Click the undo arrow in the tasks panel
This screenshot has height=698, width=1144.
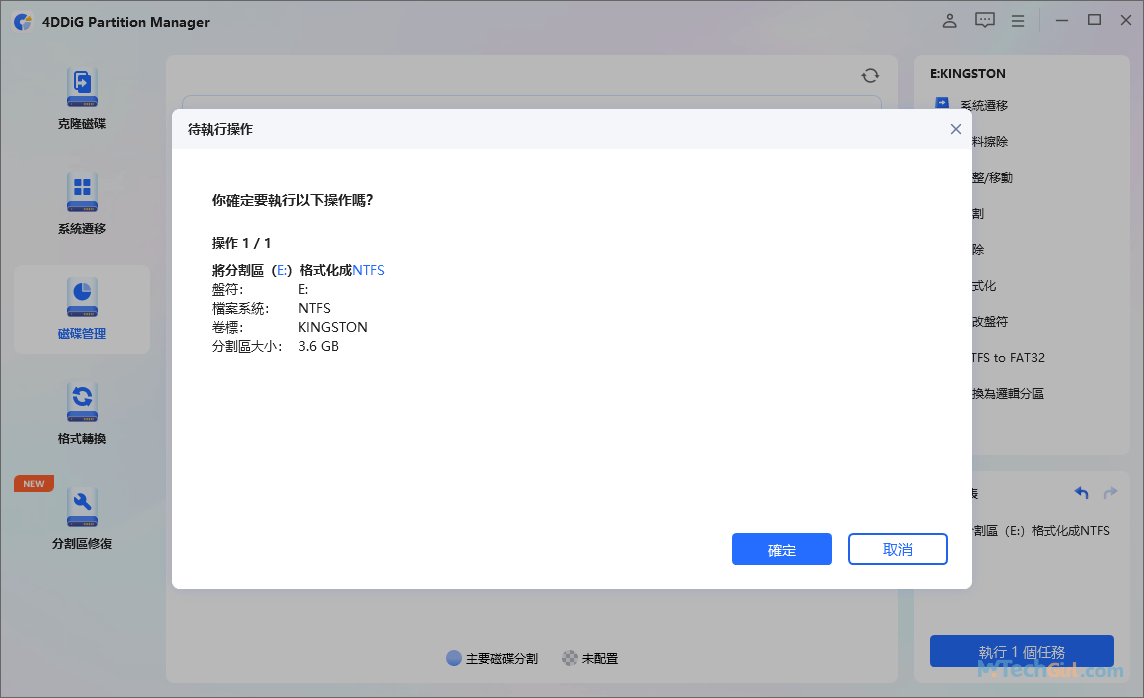pos(1081,493)
